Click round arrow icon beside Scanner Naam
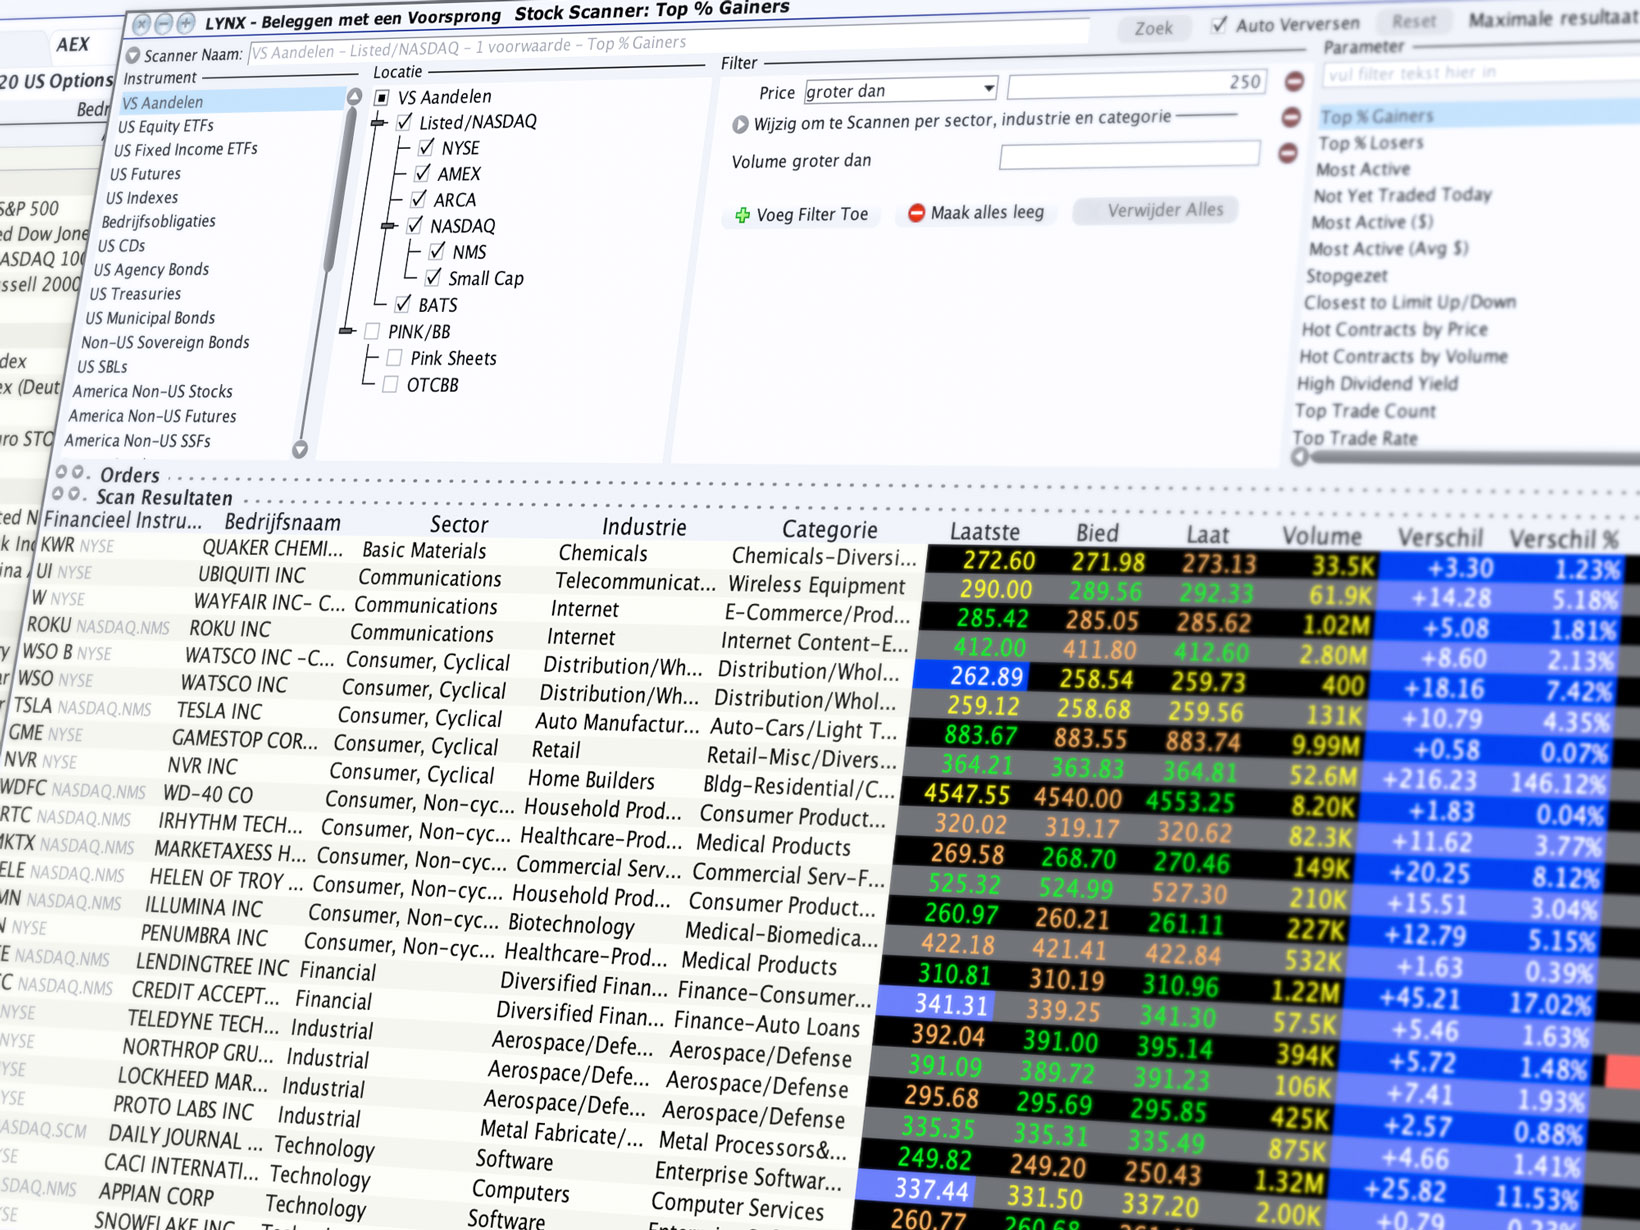 pos(134,55)
